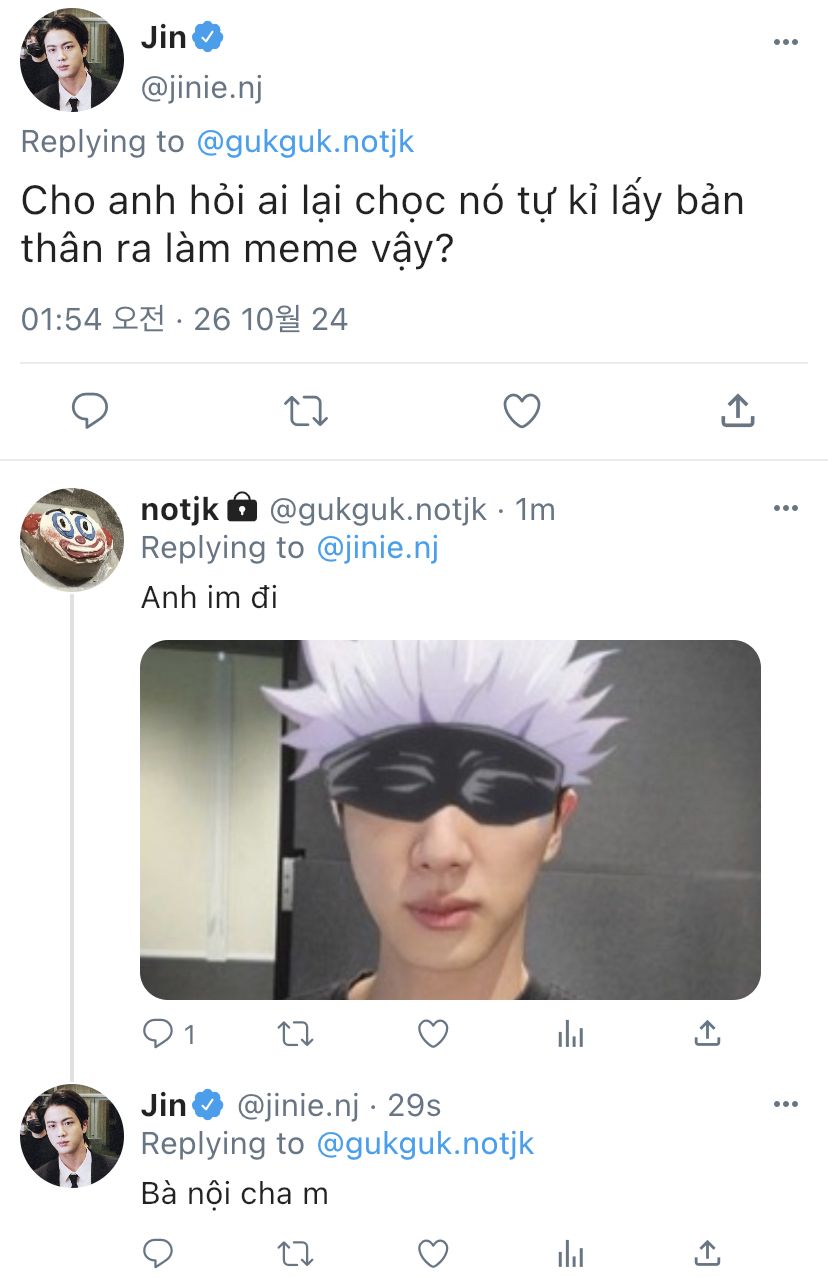Share Jin's main tweet
Image resolution: width=828 pixels, height=1278 pixels.
[x=737, y=410]
